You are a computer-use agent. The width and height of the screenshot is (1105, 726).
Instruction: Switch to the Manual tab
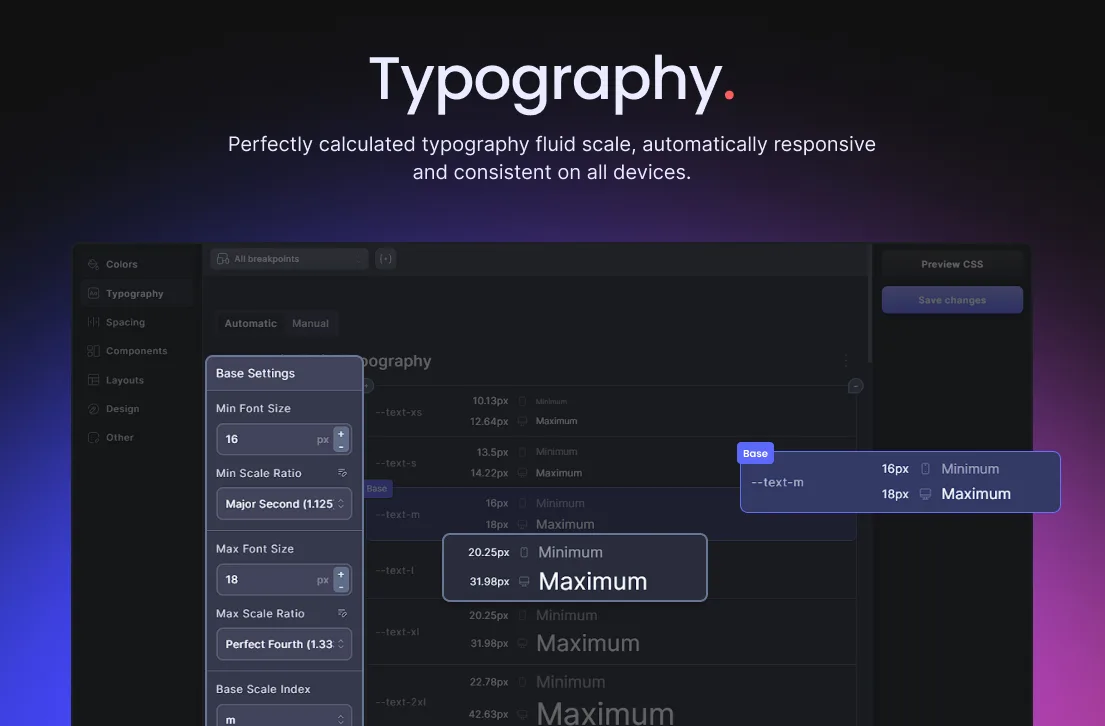310,324
